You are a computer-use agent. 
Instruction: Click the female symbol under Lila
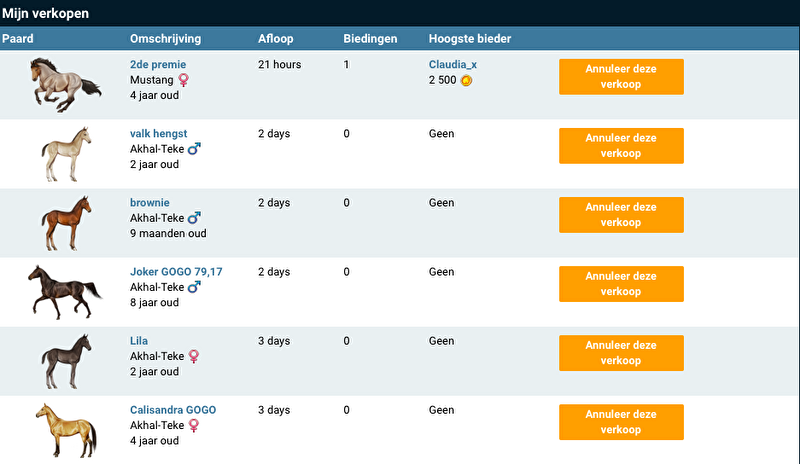(194, 356)
